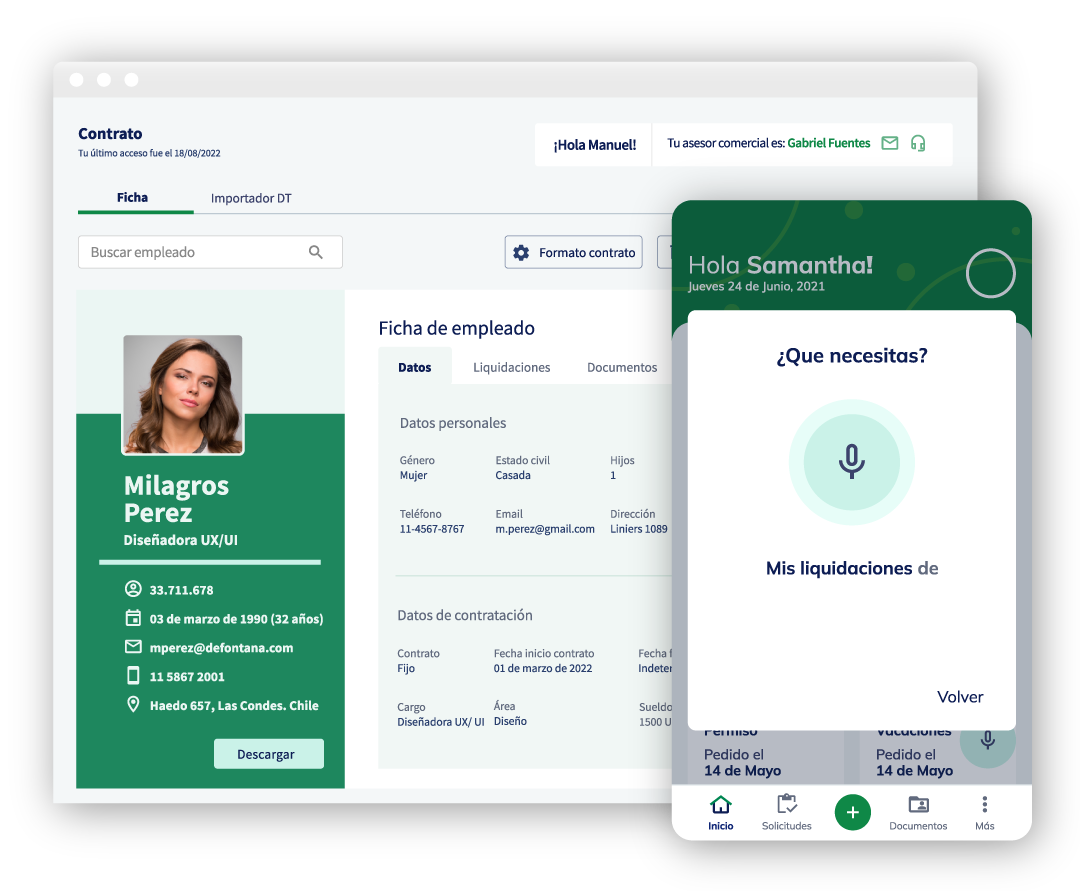Image resolution: width=1080 pixels, height=891 pixels.
Task: Open the mail icon next to Gabriel Fuentes
Action: point(890,143)
